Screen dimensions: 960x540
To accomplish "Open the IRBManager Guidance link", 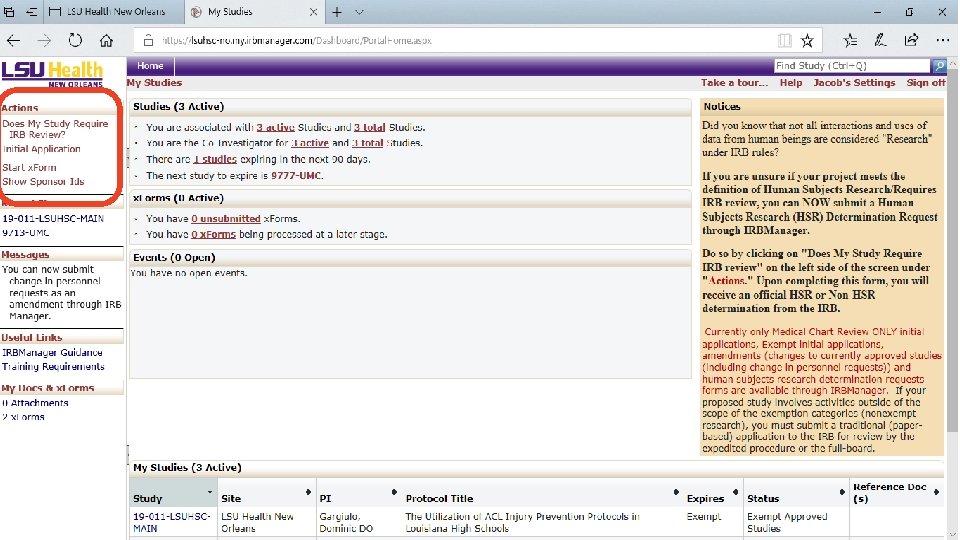I will point(52,353).
